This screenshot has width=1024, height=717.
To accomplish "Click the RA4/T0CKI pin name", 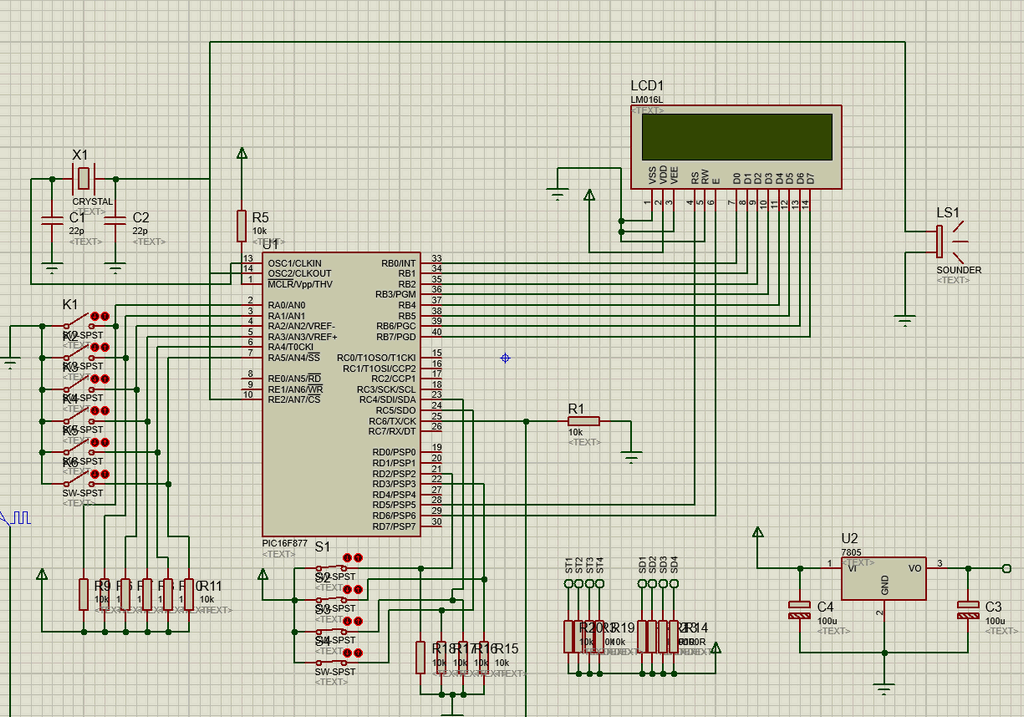I will click(291, 347).
